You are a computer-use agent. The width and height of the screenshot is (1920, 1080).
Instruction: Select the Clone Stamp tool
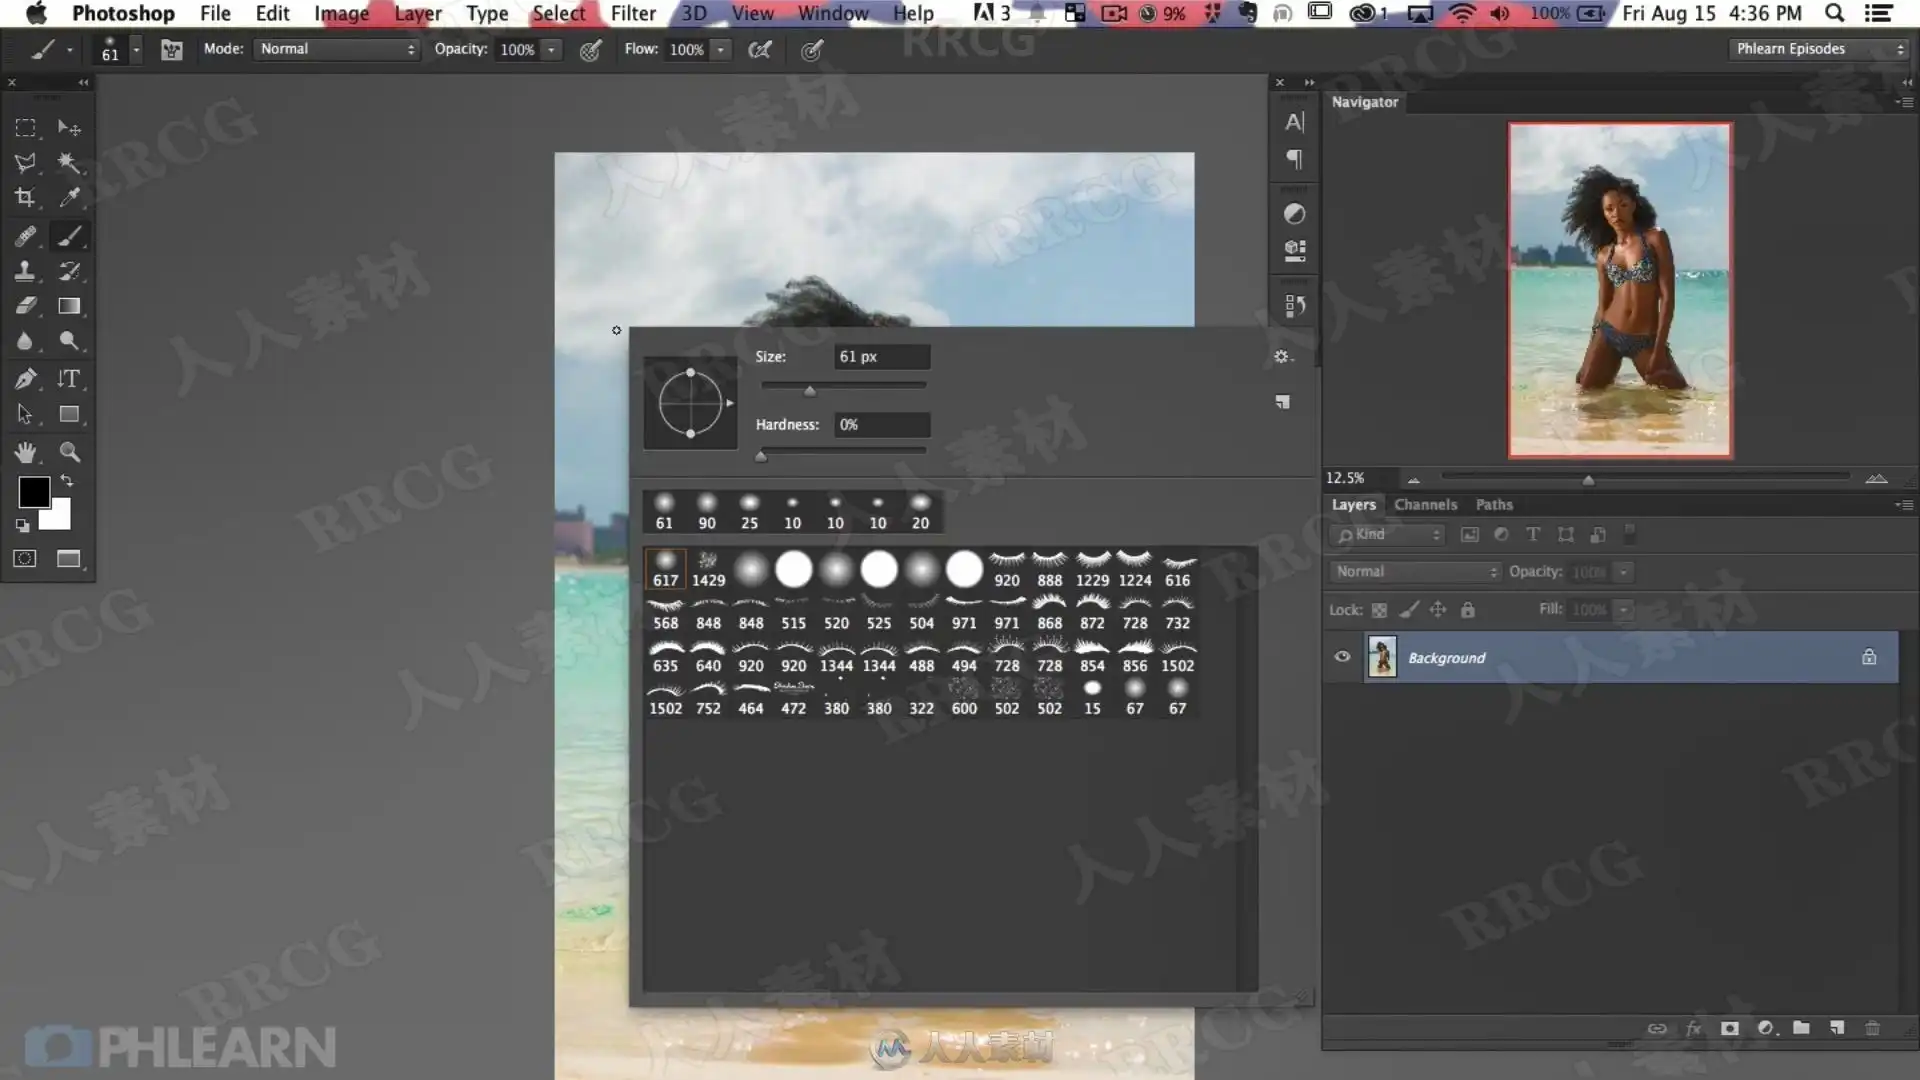tap(25, 271)
